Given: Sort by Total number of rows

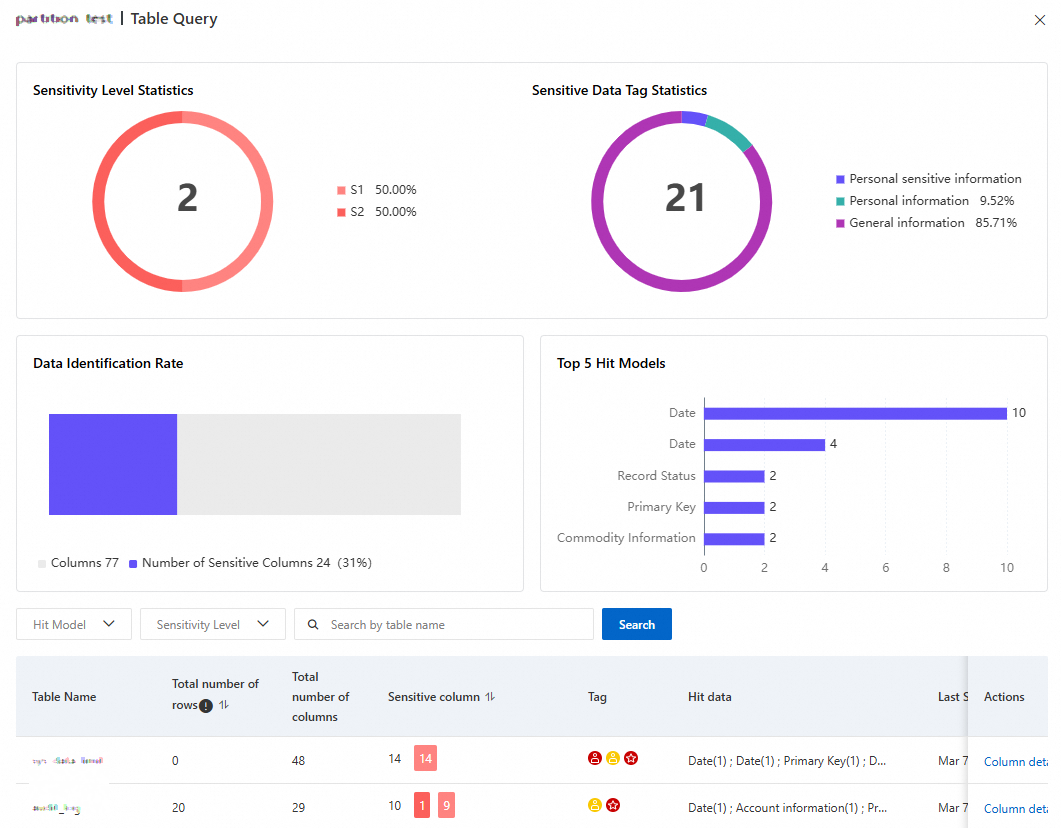Looking at the screenshot, I should [x=224, y=705].
